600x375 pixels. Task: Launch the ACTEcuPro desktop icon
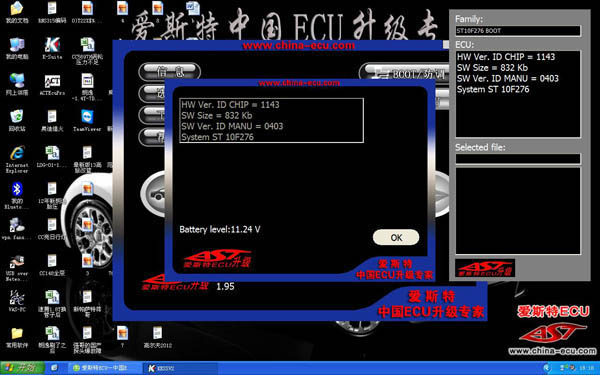click(x=52, y=85)
